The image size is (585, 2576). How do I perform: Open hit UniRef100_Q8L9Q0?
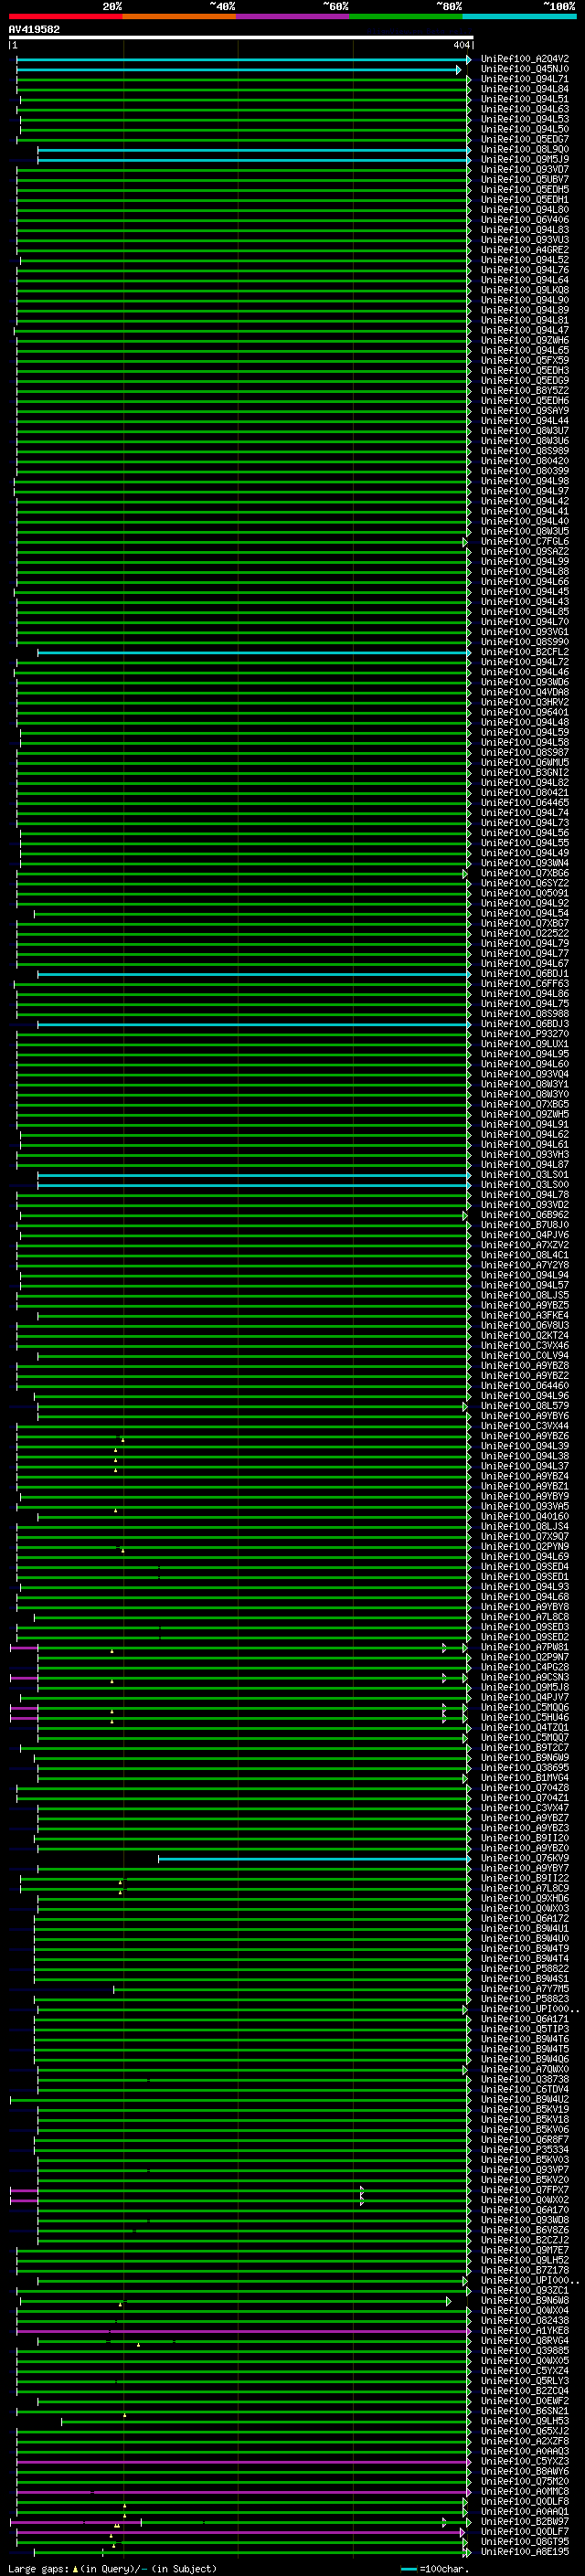(525, 149)
